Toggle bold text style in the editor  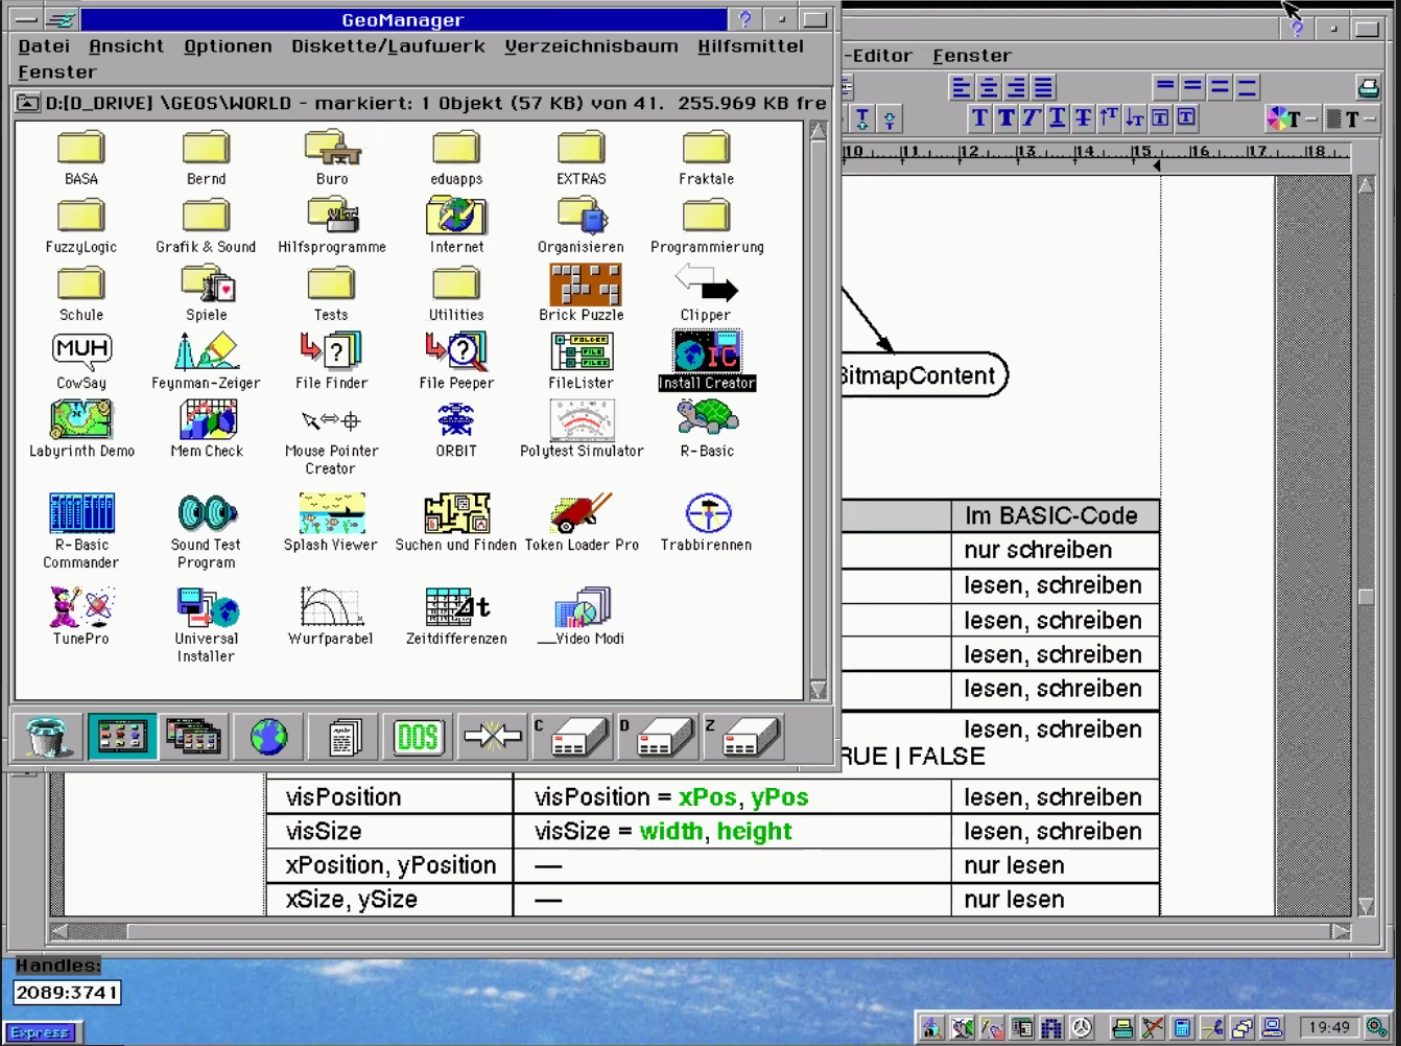tap(1006, 119)
